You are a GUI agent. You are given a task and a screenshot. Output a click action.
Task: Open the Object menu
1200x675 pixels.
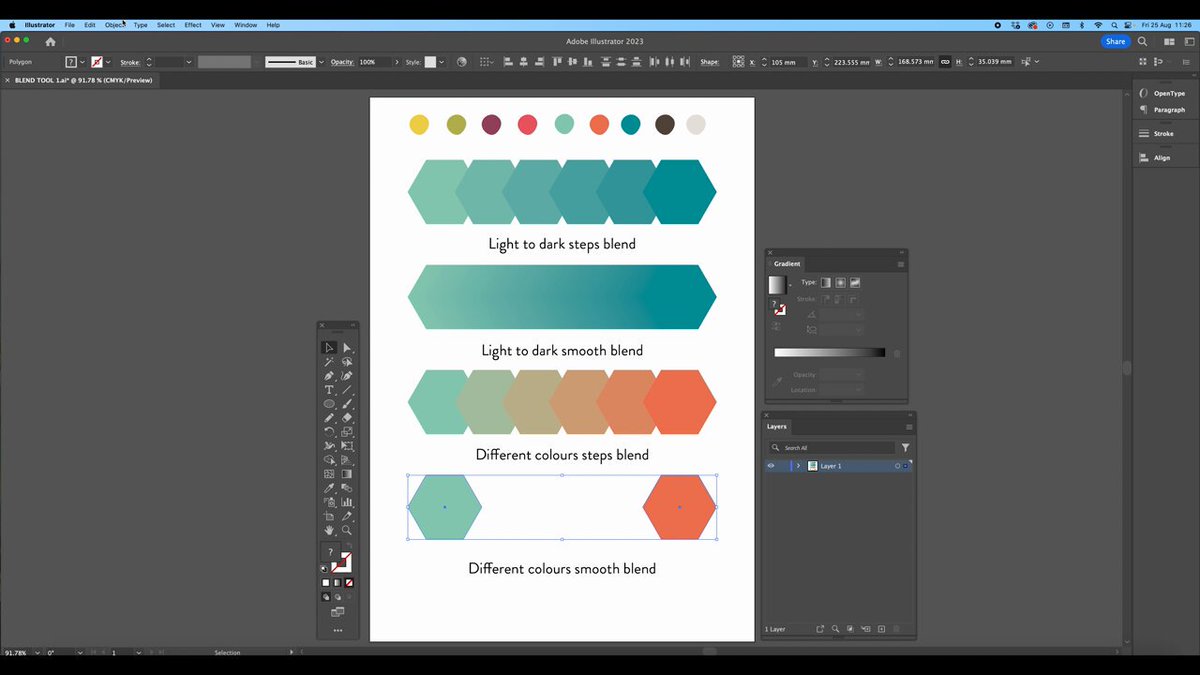[x=115, y=25]
